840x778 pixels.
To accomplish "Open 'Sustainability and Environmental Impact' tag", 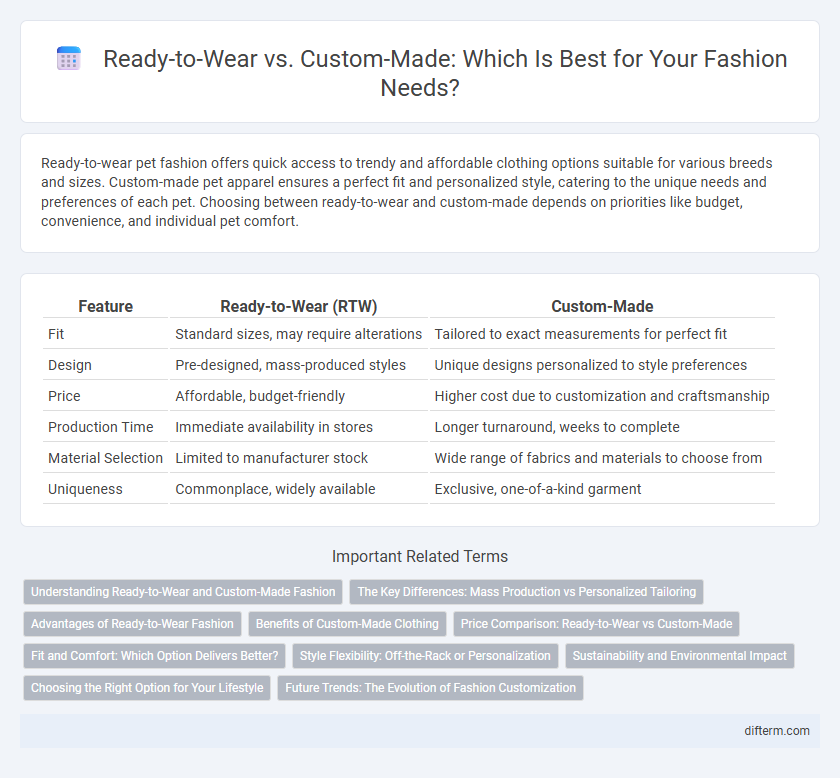I will 680,656.
